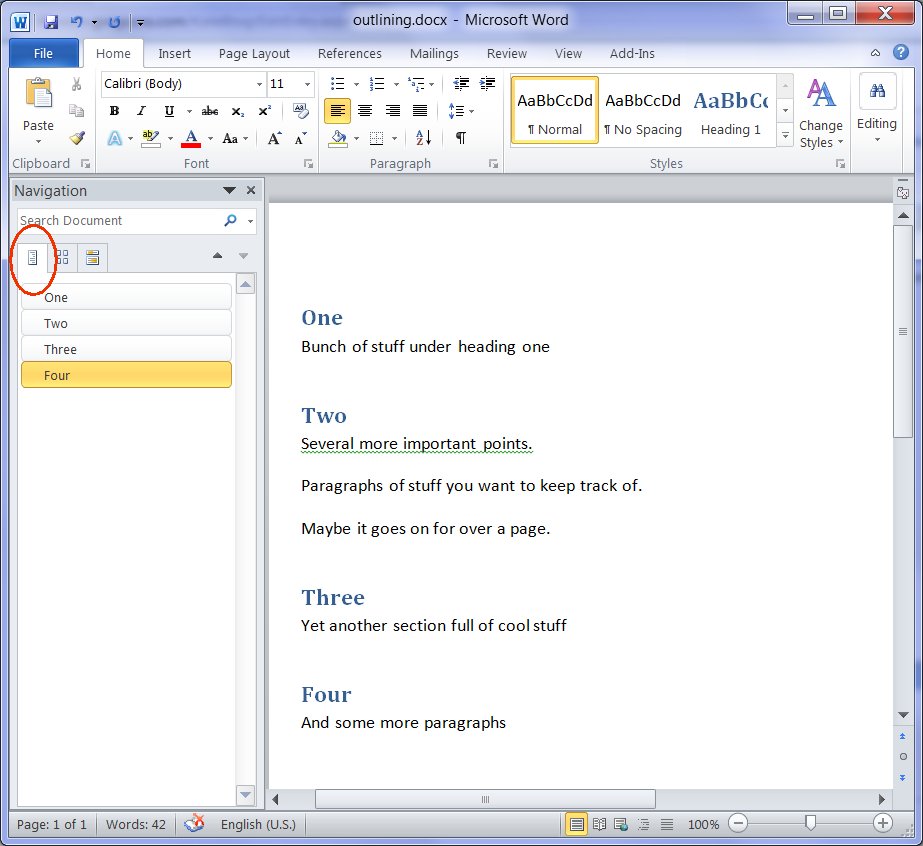Viewport: 923px width, 846px height.
Task: Toggle align text left
Action: (x=337, y=111)
